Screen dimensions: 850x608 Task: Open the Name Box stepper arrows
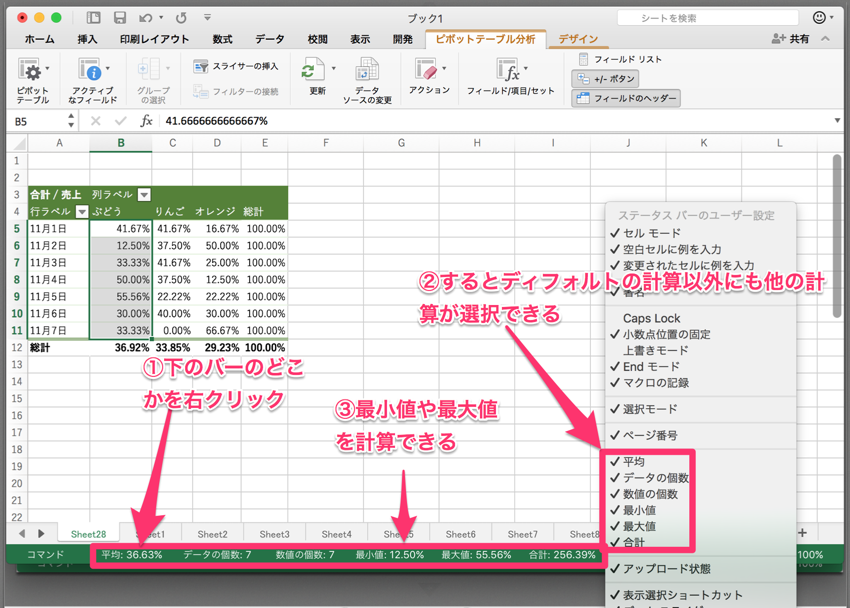71,121
